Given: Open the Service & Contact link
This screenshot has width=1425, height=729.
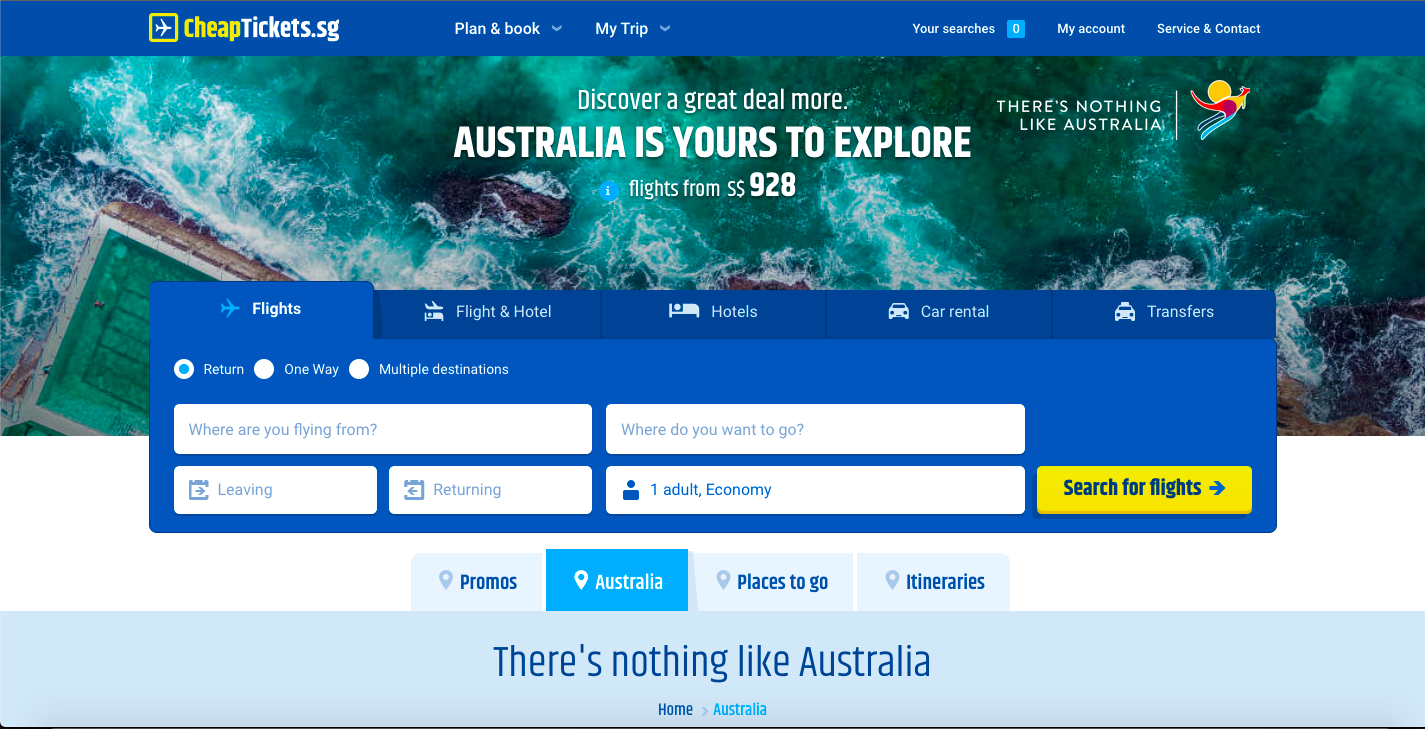Looking at the screenshot, I should point(1208,29).
